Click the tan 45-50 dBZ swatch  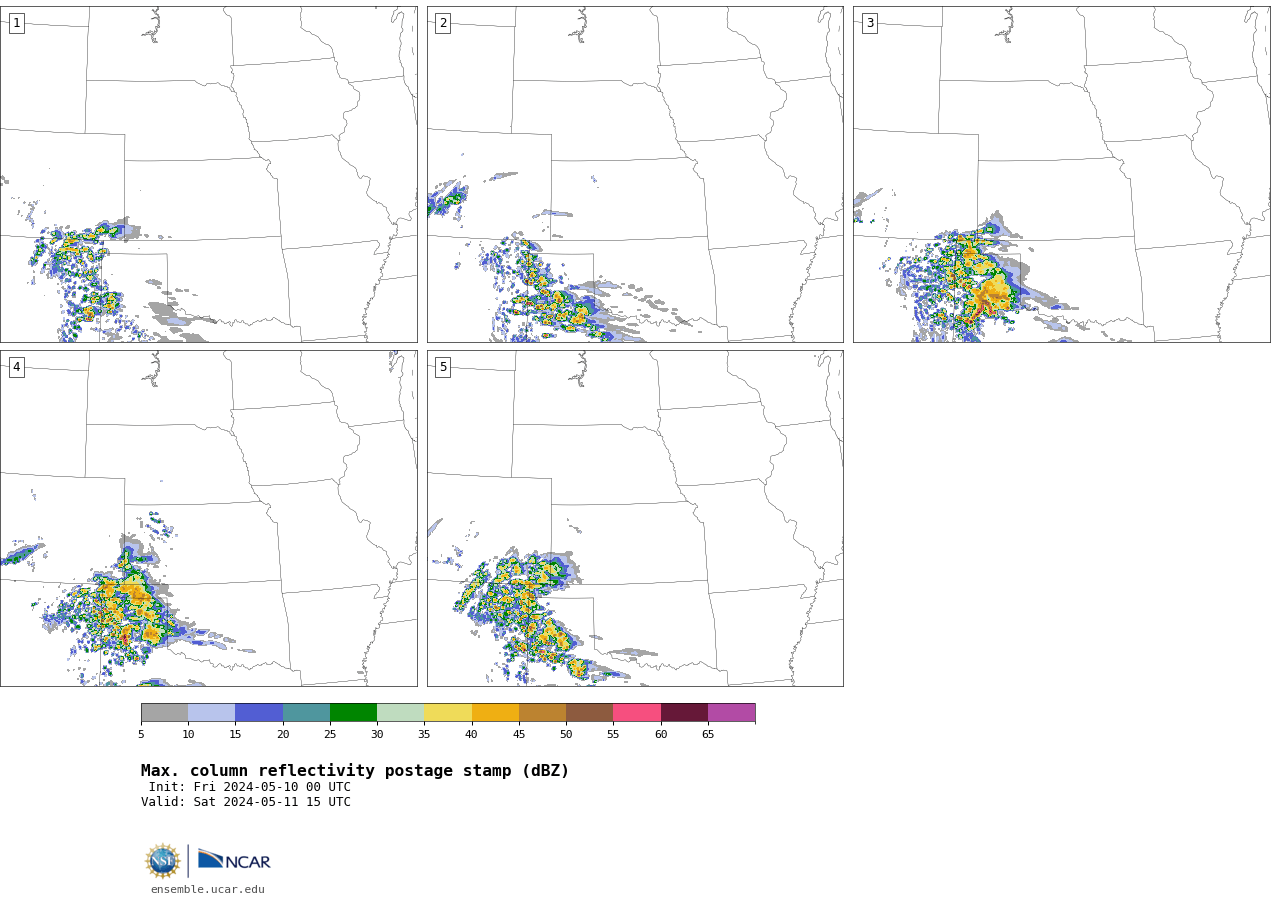tap(542, 712)
